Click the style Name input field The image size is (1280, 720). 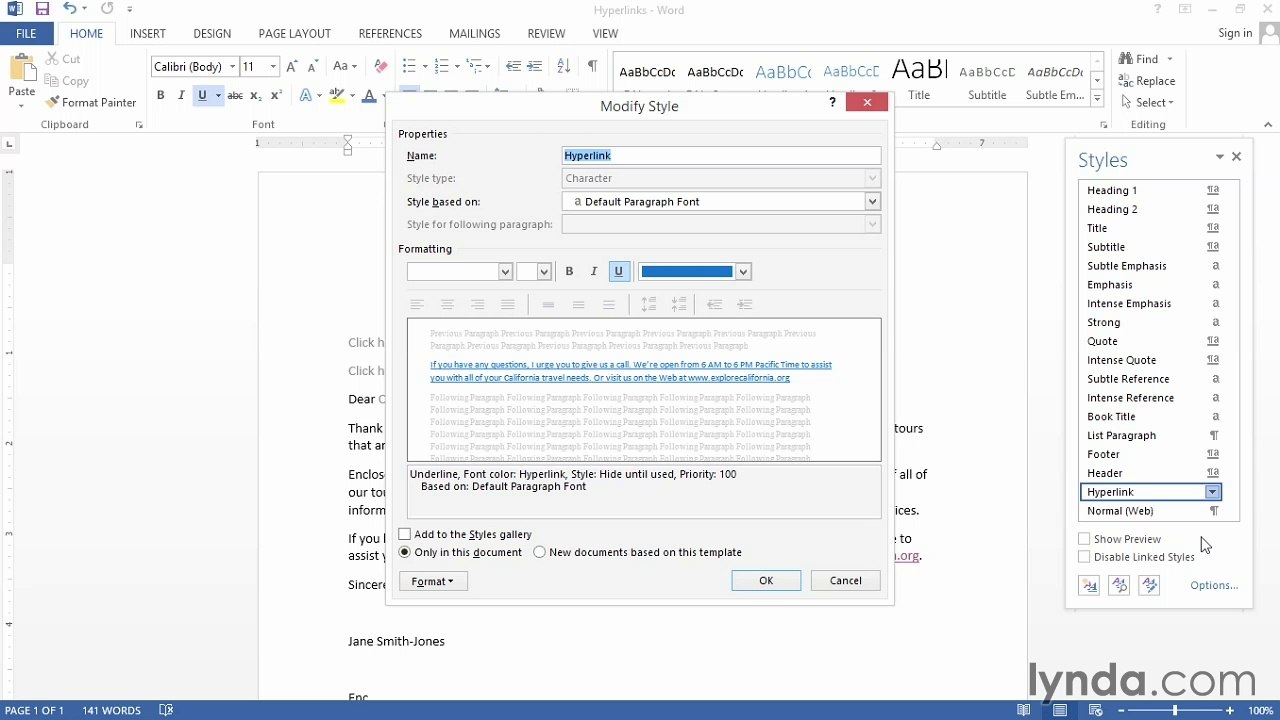coord(721,156)
